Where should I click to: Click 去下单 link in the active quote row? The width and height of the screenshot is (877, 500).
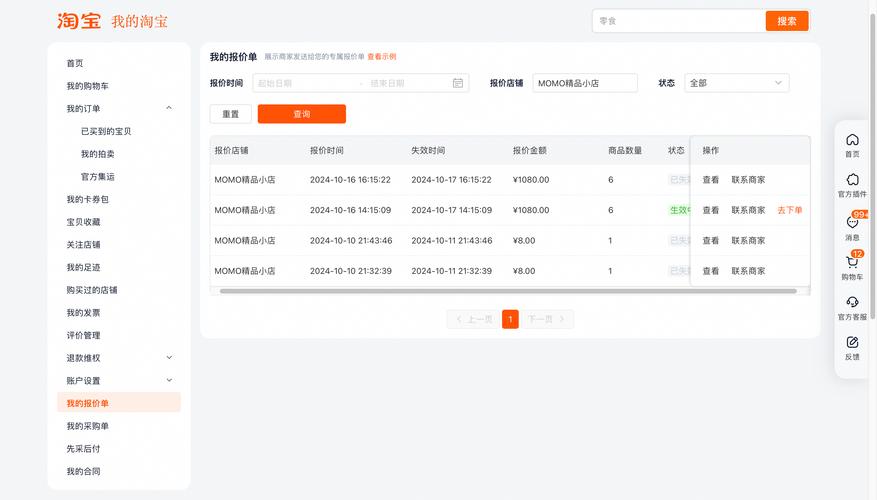789,210
